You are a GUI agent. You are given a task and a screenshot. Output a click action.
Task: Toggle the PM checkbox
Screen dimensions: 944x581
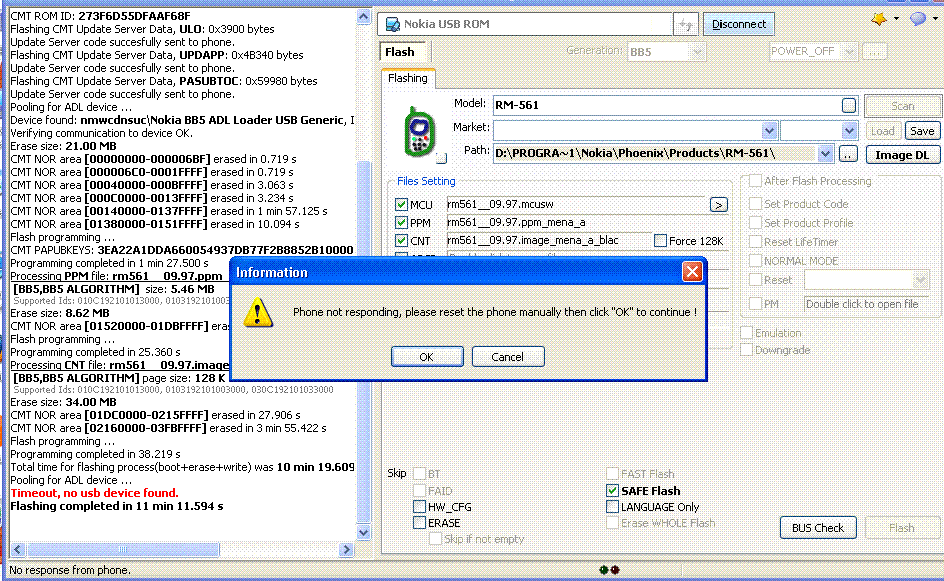[x=755, y=304]
